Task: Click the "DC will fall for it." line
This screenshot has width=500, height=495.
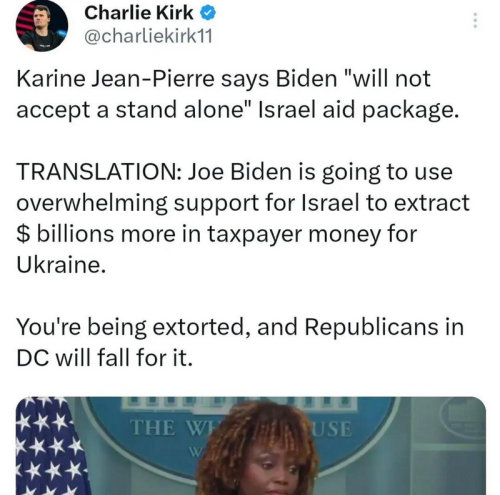Action: pos(105,358)
